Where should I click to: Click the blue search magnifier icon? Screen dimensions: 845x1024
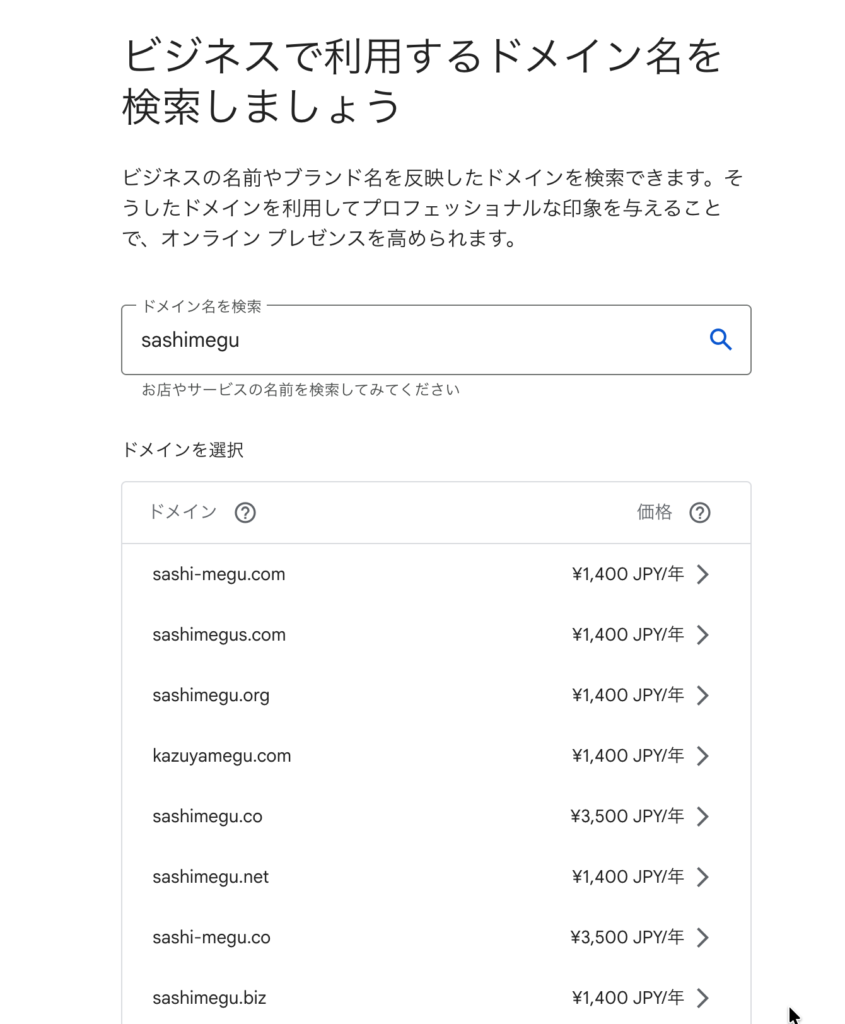[720, 340]
